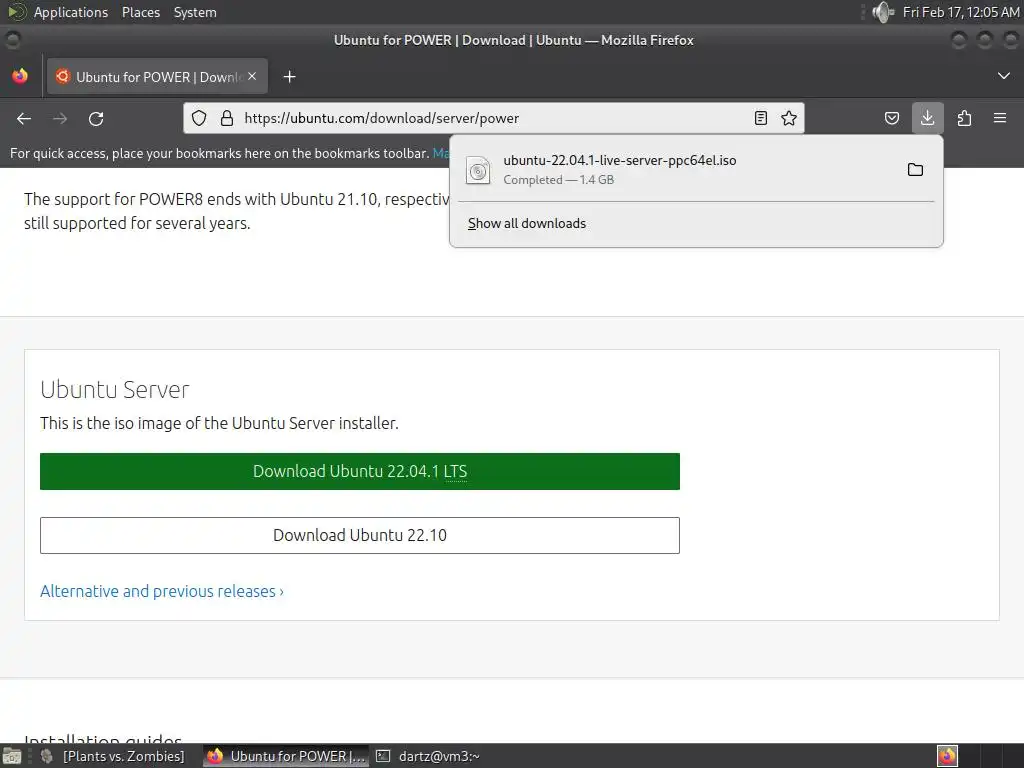The height and width of the screenshot is (768, 1024).
Task: Open the tracking protection shield icon
Action: [x=199, y=118]
